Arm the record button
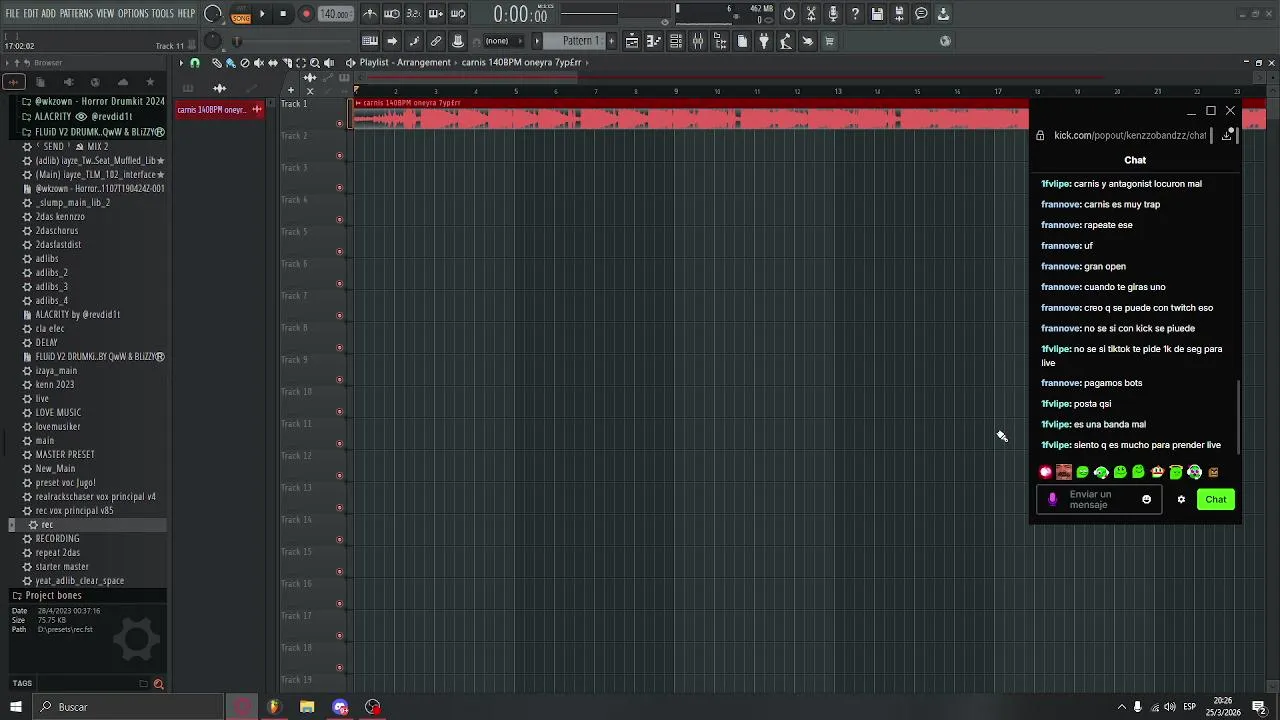This screenshot has height=720, width=1280. (x=306, y=14)
